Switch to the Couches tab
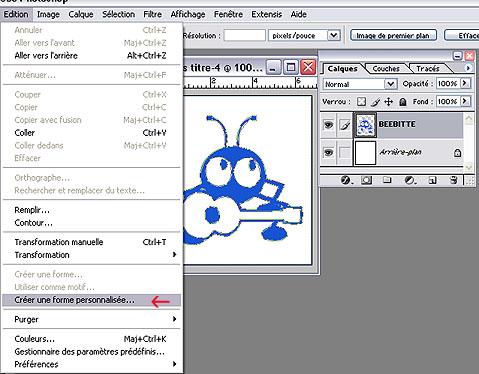The width and height of the screenshot is (479, 374). tap(386, 69)
